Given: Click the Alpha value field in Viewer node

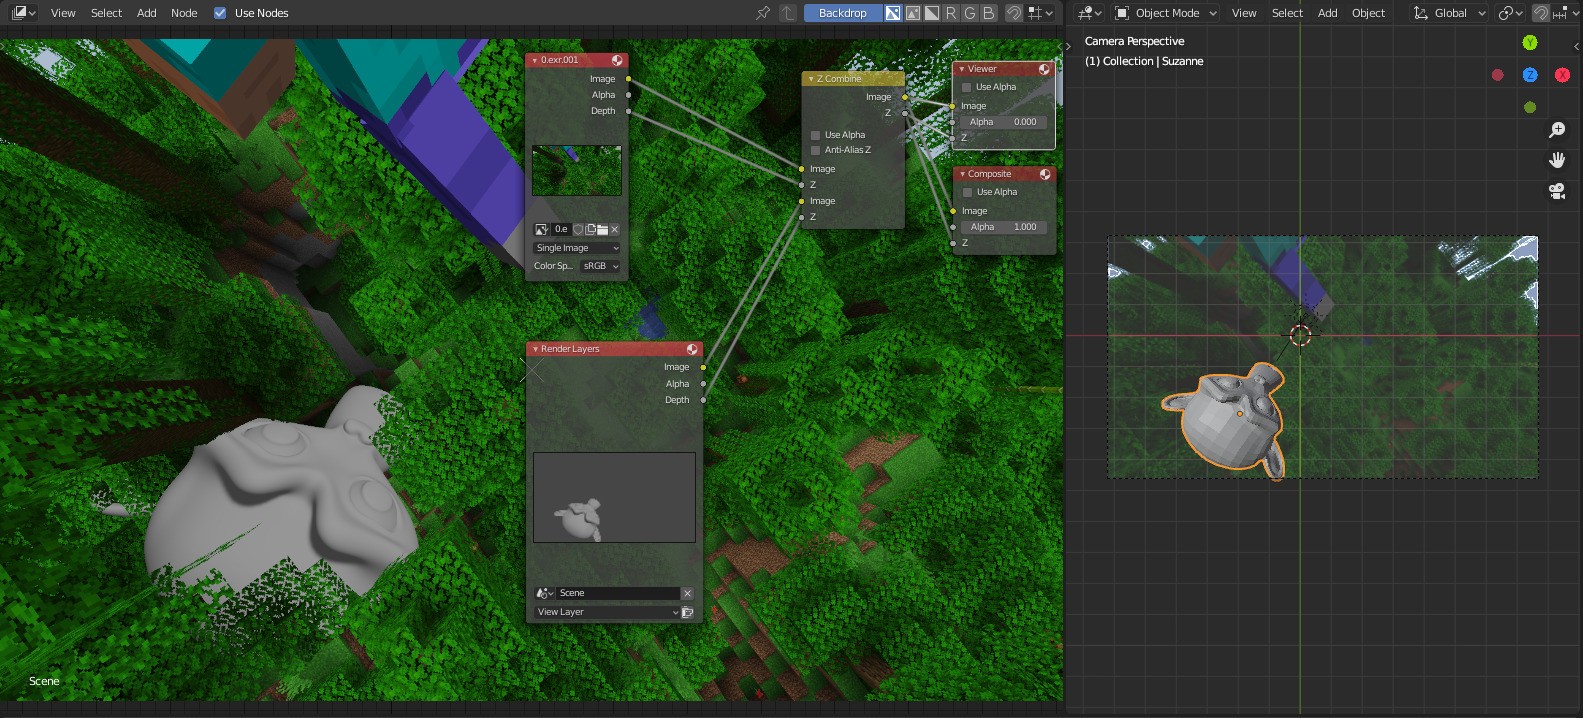Looking at the screenshot, I should [x=1003, y=122].
